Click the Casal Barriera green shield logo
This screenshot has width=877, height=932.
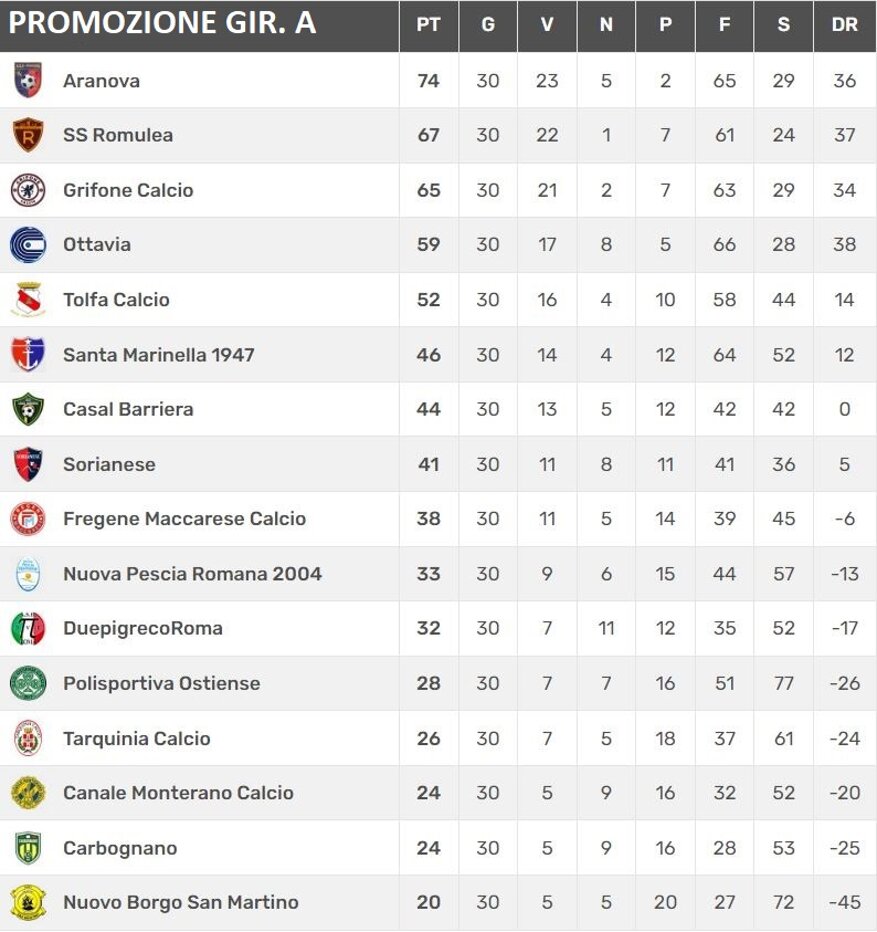(x=28, y=409)
